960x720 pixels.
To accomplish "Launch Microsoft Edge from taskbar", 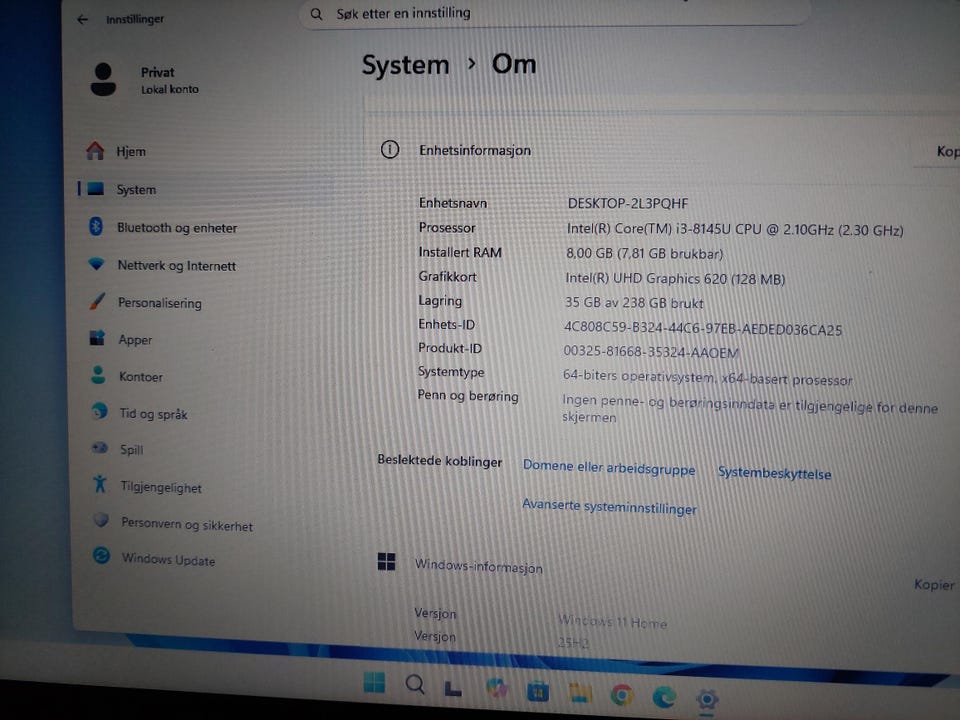I will pyautogui.click(x=664, y=697).
